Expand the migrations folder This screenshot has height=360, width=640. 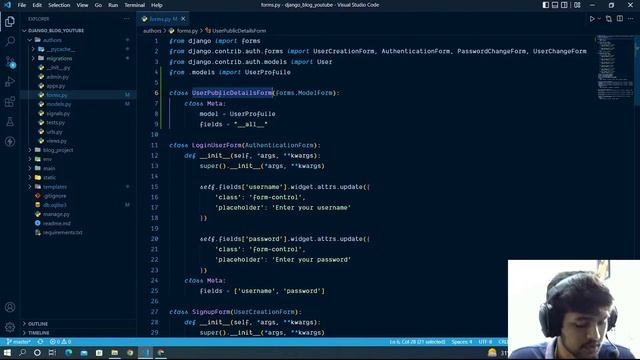coord(59,58)
